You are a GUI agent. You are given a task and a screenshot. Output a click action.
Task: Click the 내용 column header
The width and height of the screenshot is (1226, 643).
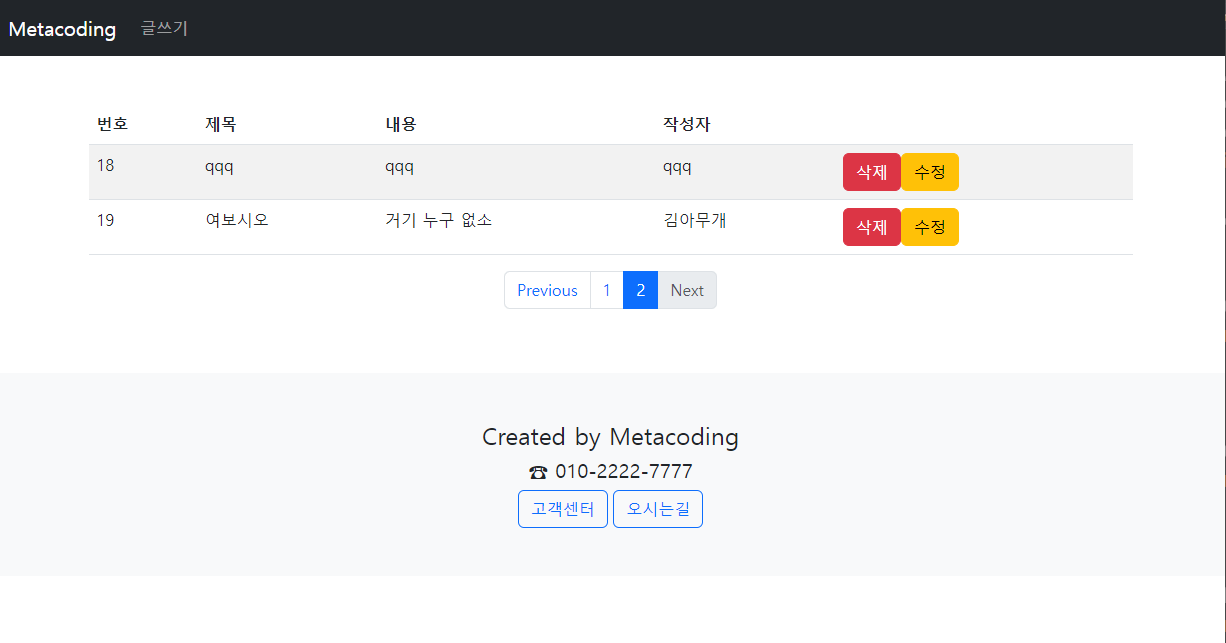point(401,124)
